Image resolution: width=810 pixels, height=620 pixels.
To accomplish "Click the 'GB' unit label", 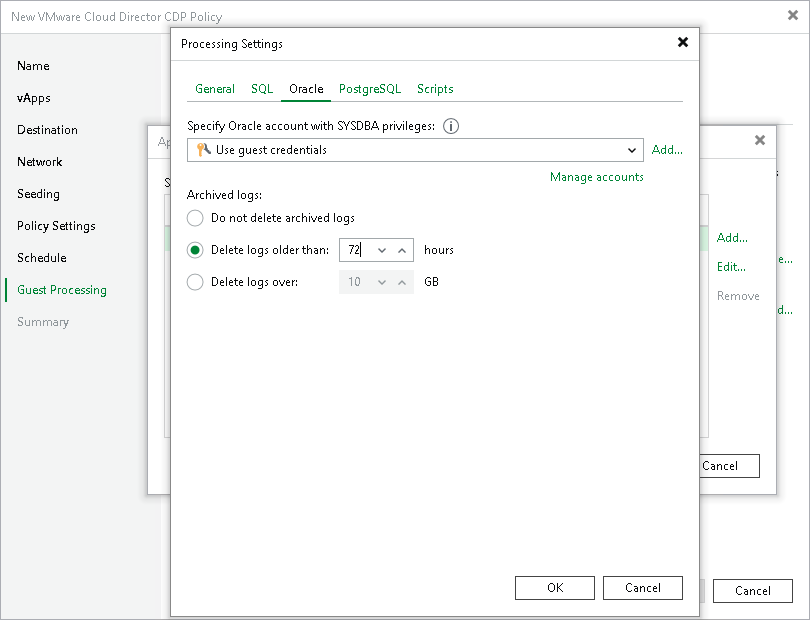I will pos(431,282).
